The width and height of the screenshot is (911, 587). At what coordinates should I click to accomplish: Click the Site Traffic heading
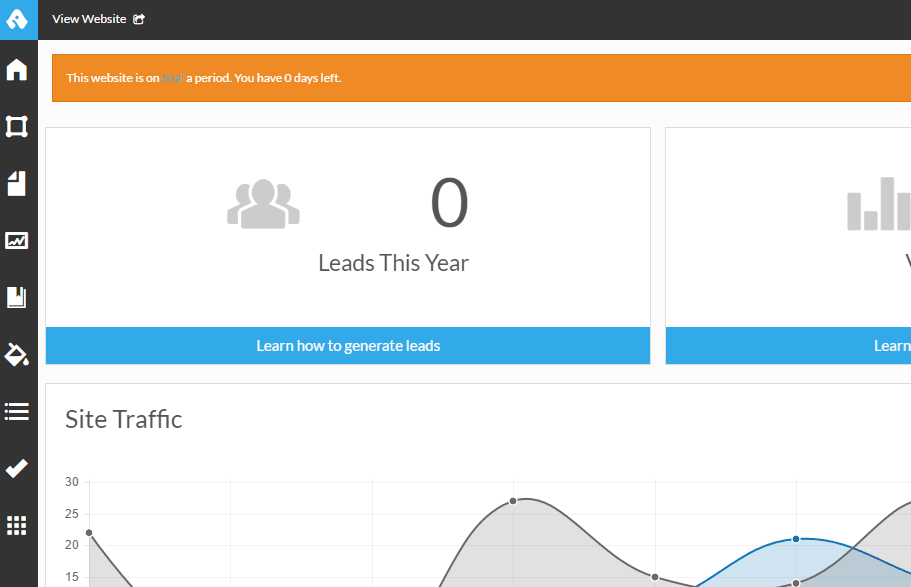coord(124,419)
